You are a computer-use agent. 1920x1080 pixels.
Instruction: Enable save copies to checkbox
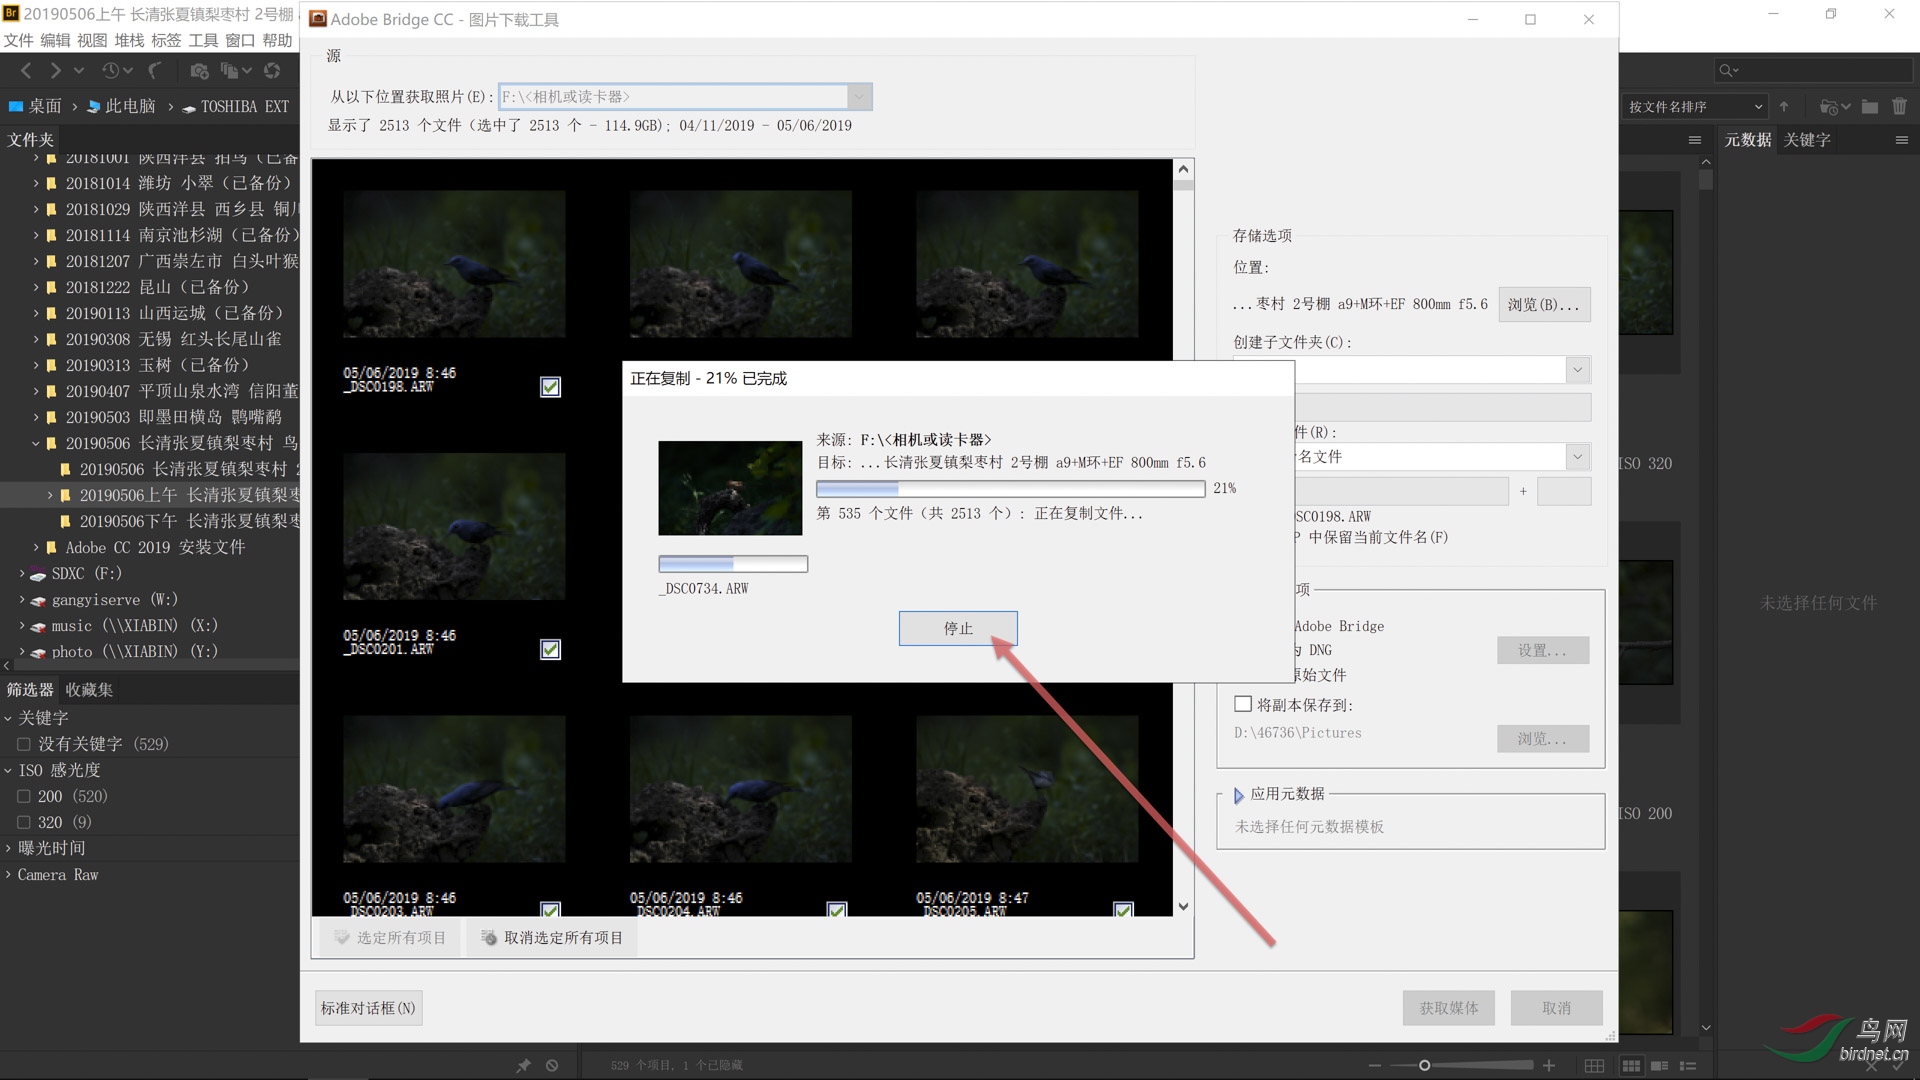click(1243, 704)
